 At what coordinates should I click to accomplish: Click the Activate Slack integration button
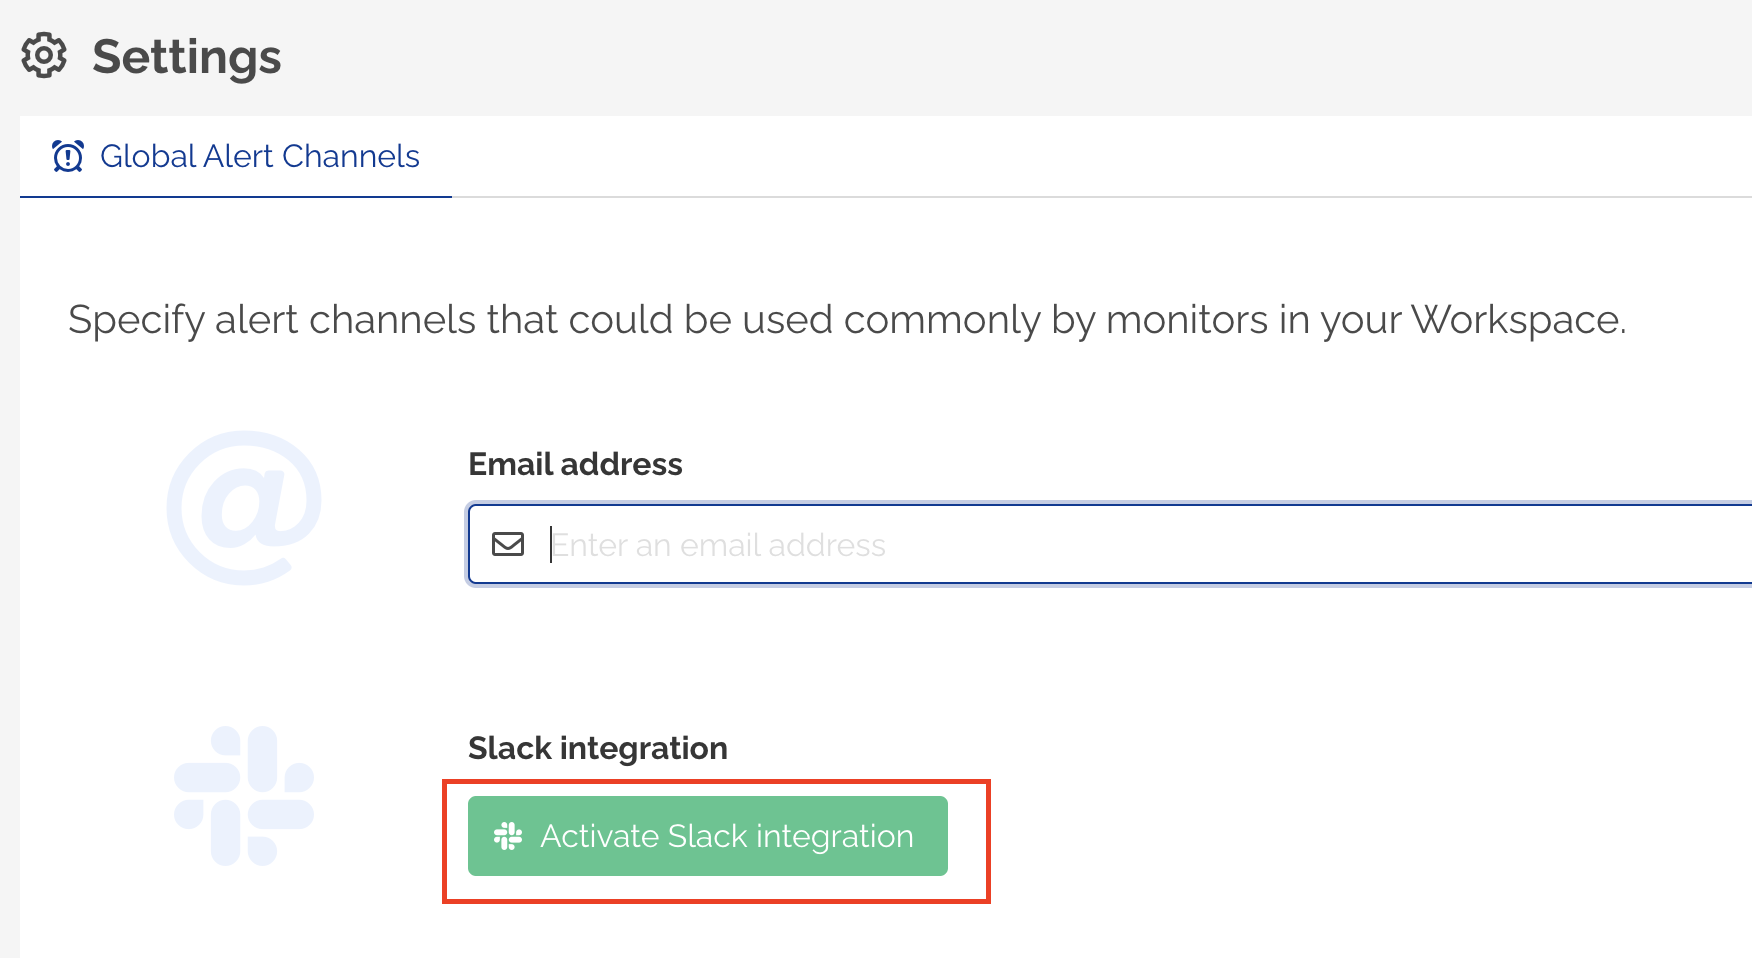point(707,836)
